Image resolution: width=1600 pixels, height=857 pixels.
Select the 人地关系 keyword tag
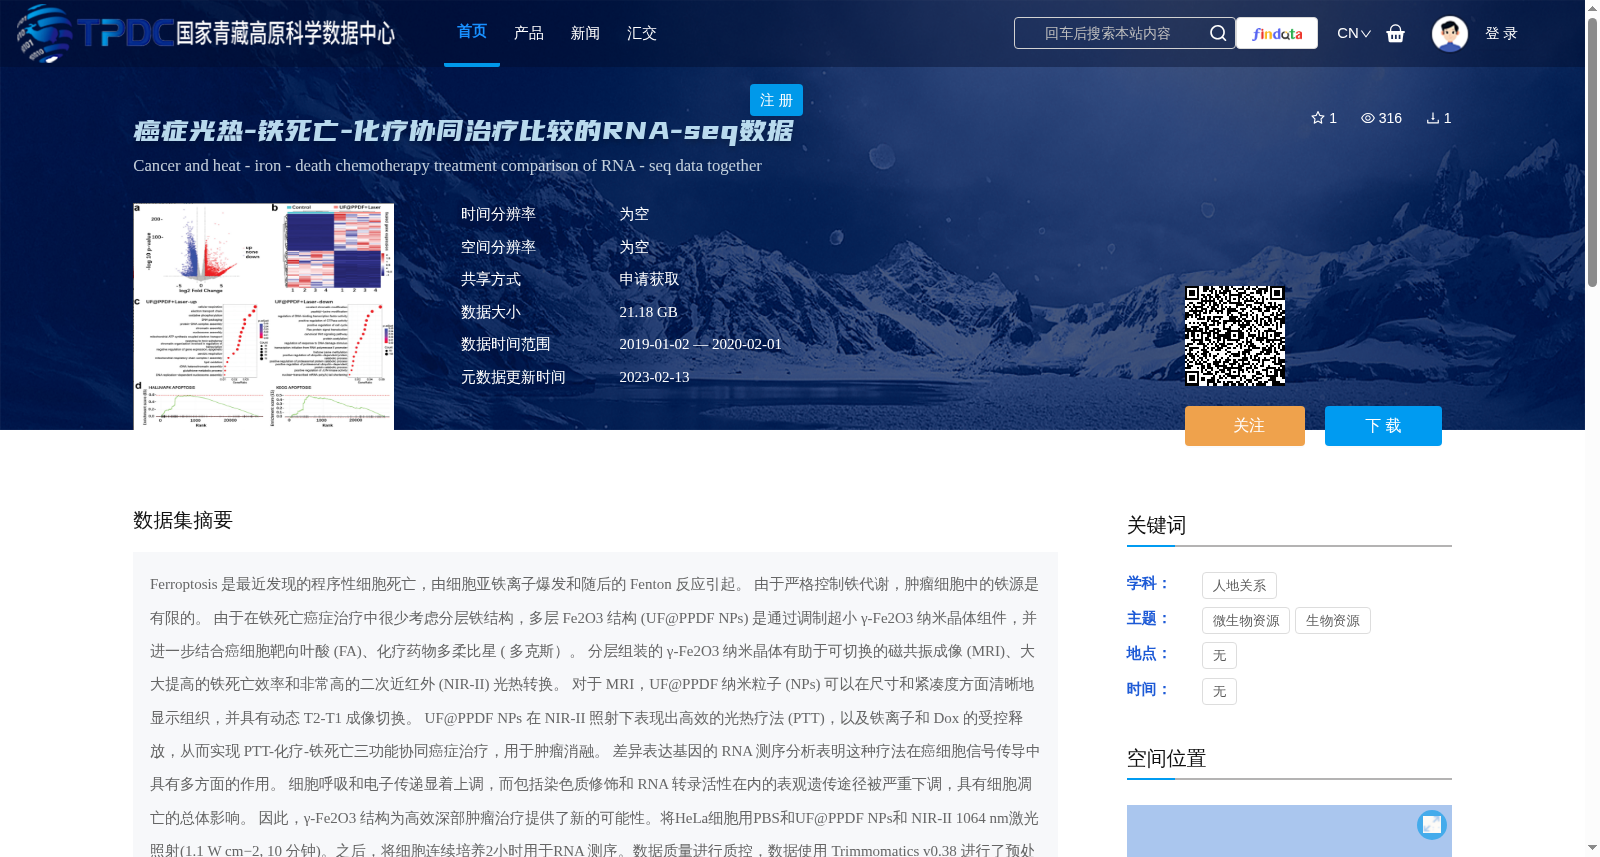[1239, 586]
